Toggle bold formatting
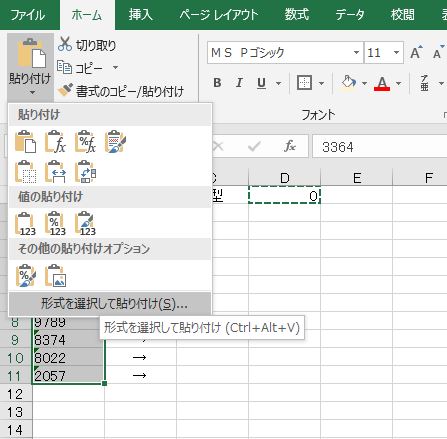This screenshot has width=447, height=439. (217, 83)
